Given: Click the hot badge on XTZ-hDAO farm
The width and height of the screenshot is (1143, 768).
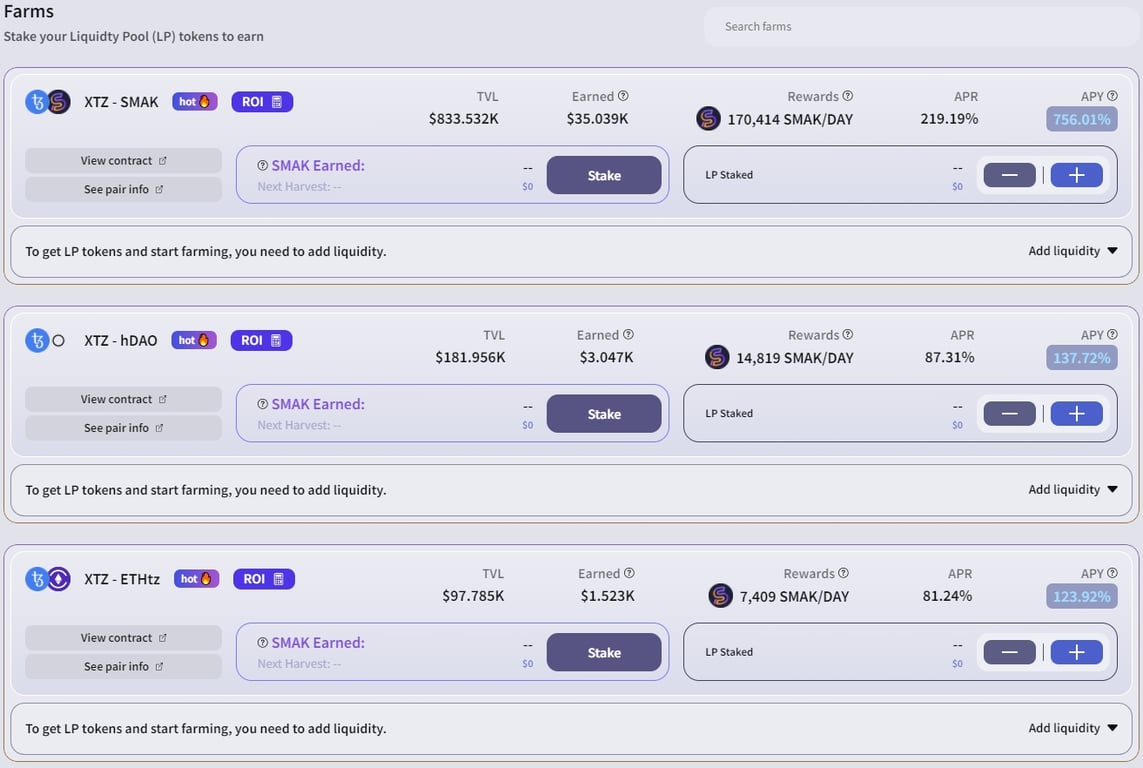Looking at the screenshot, I should (x=194, y=340).
